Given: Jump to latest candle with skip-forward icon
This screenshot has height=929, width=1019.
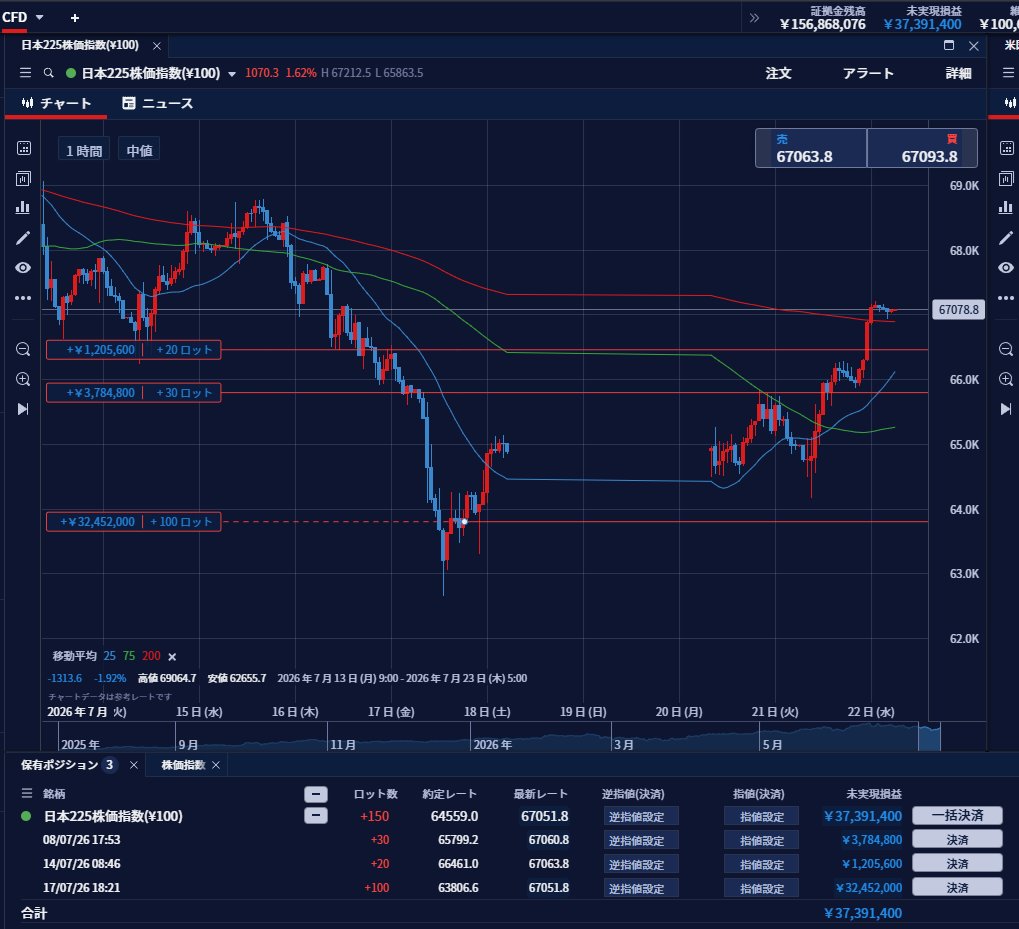Looking at the screenshot, I should [23, 409].
